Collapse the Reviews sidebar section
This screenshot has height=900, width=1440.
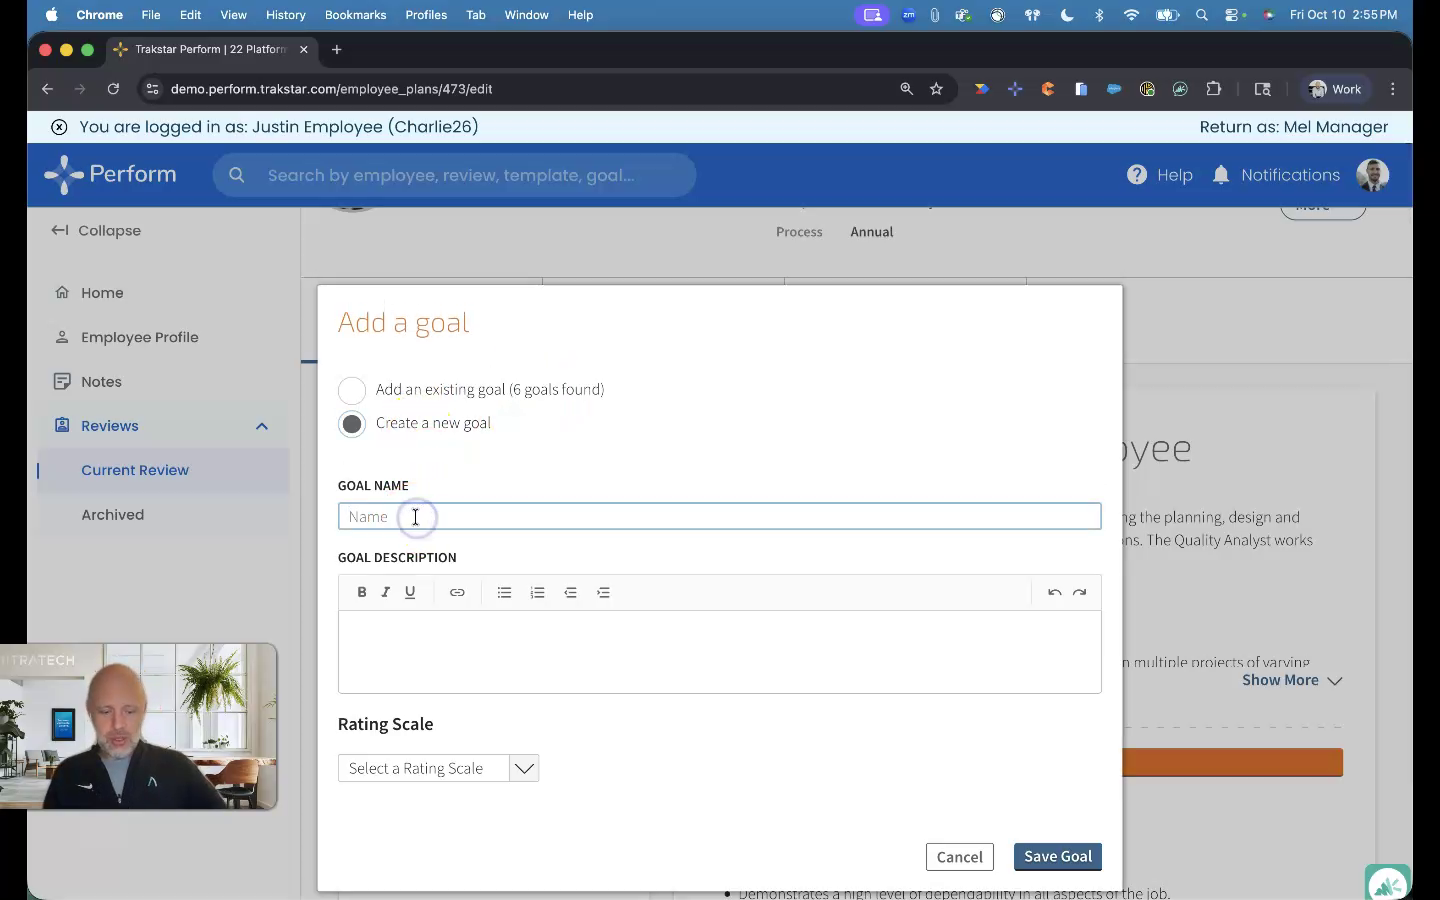click(x=262, y=426)
